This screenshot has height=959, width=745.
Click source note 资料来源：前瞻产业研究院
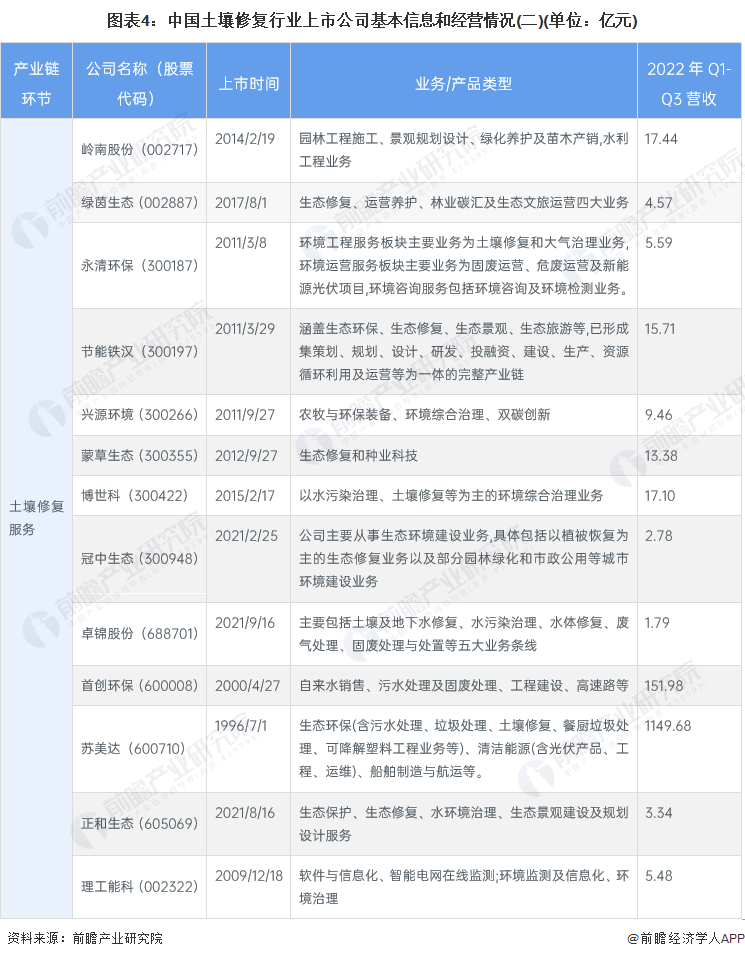(85, 938)
